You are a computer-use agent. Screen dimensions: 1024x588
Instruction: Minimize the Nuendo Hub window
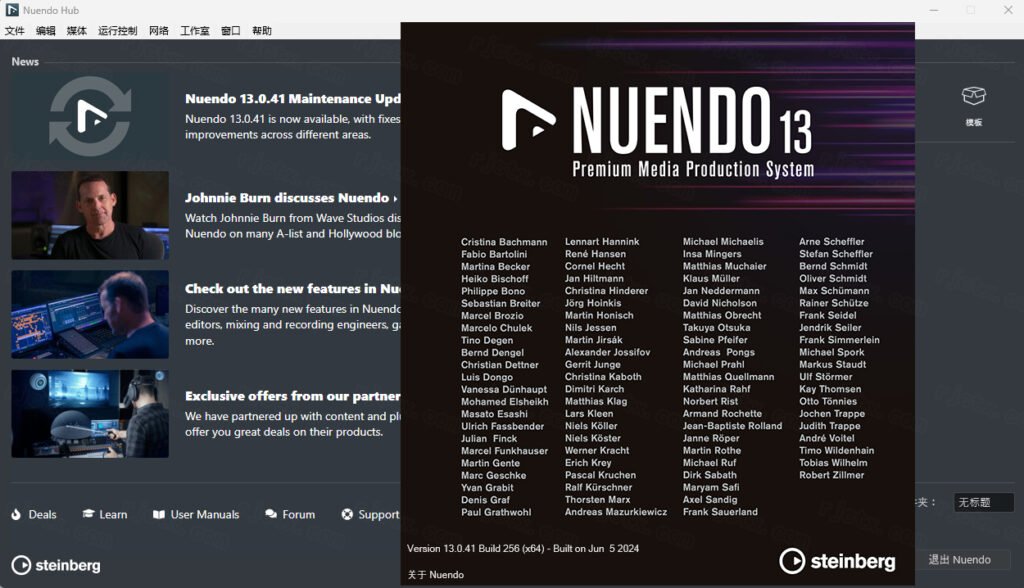(934, 10)
